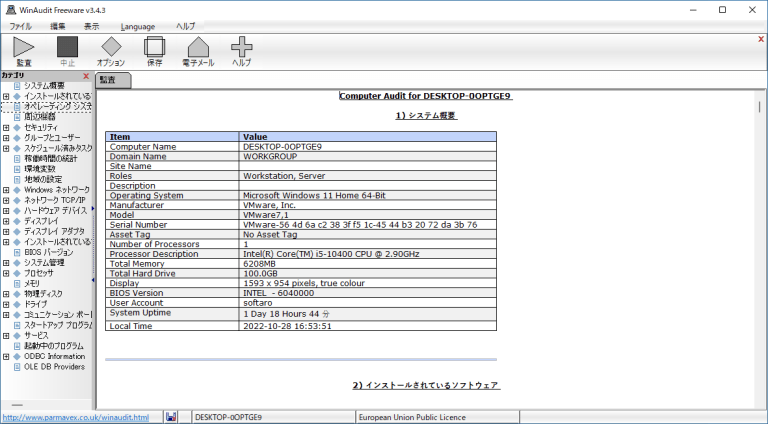
Task: Click the Local Time value 2022-10-28 16:53:51
Action: click(x=287, y=326)
